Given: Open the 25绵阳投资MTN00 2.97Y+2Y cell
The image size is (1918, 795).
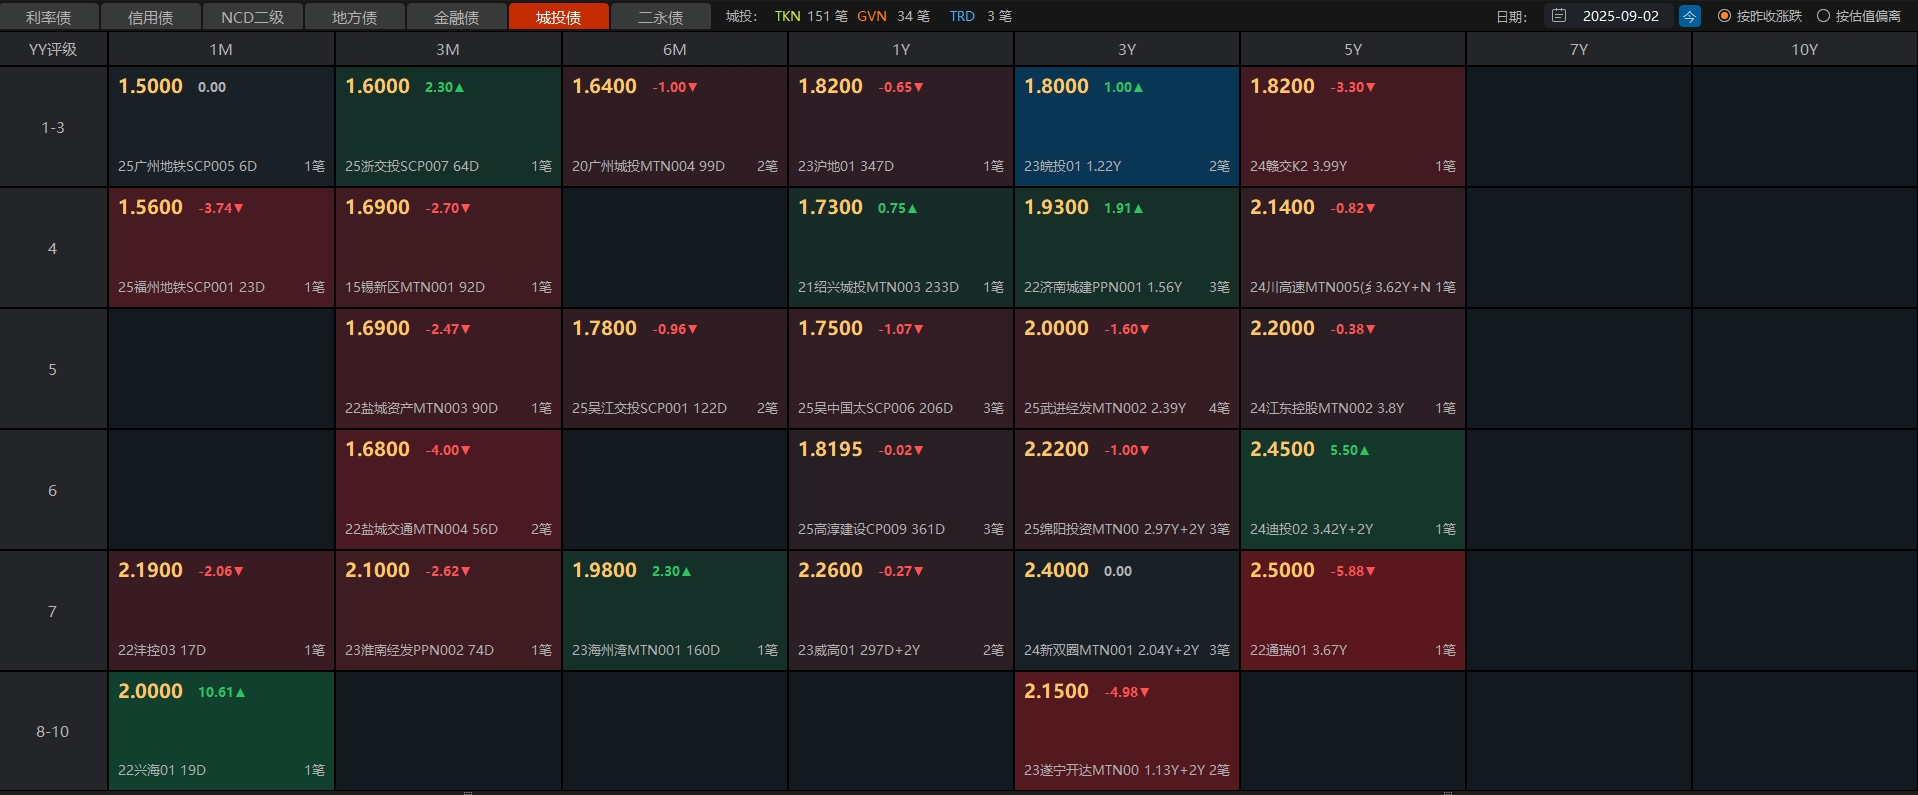Looking at the screenshot, I should [1127, 490].
